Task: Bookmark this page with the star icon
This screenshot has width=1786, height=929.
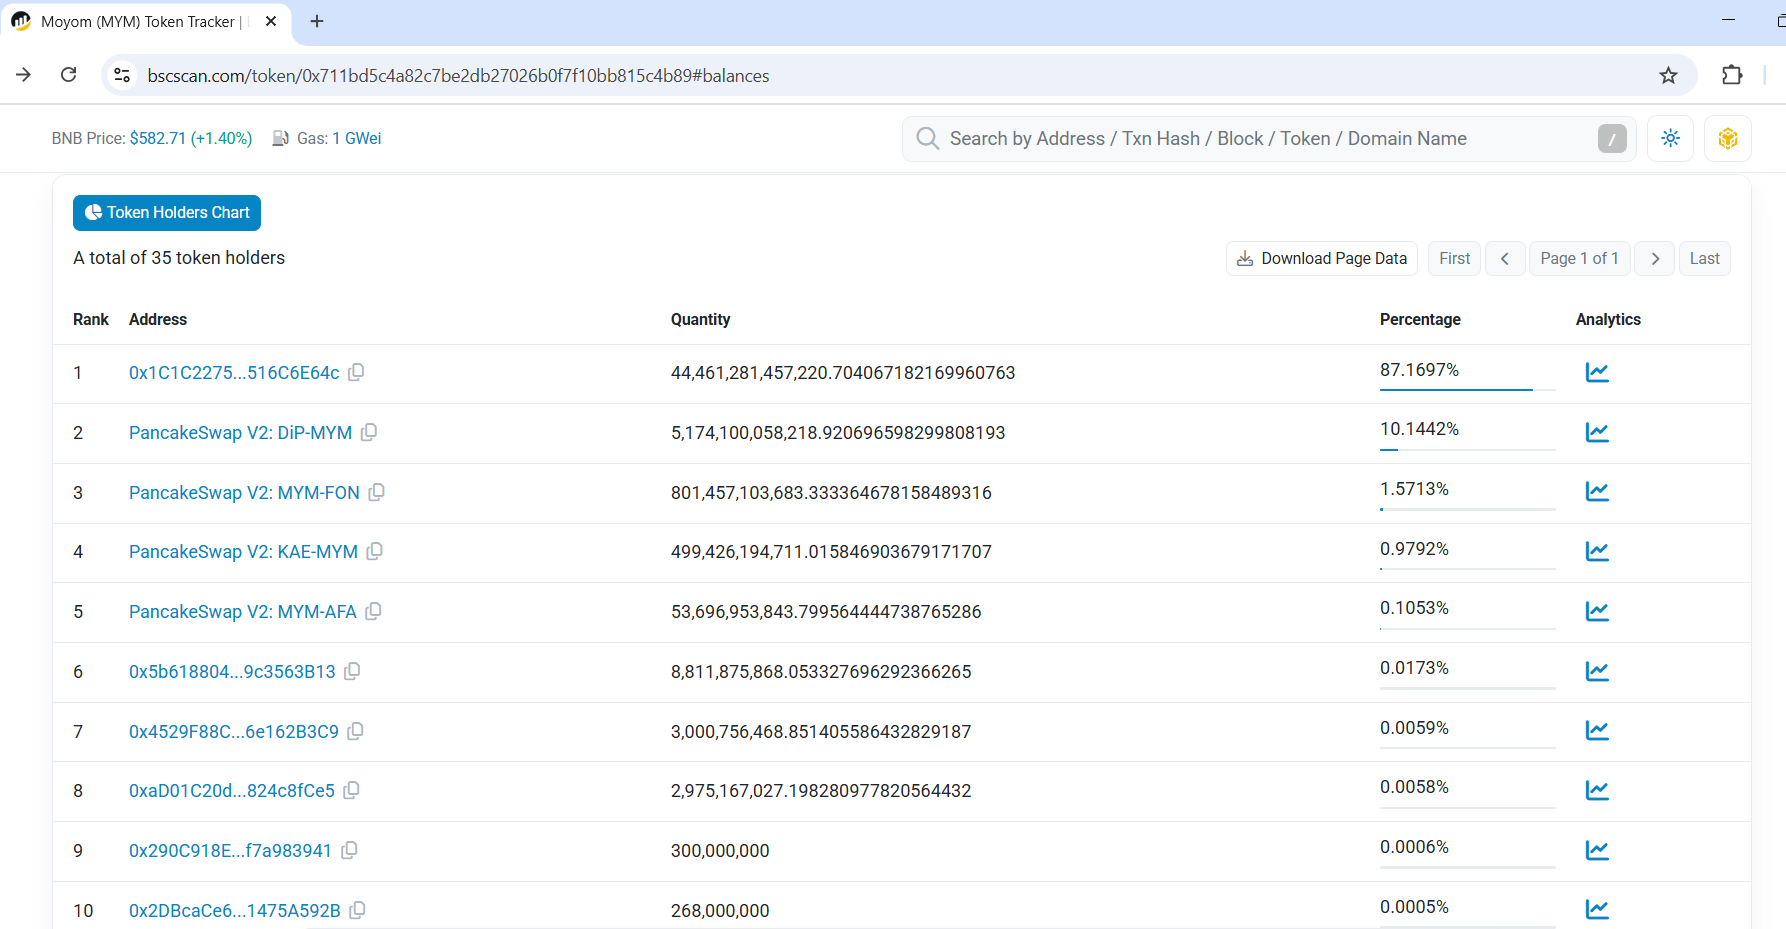Action: click(1668, 75)
